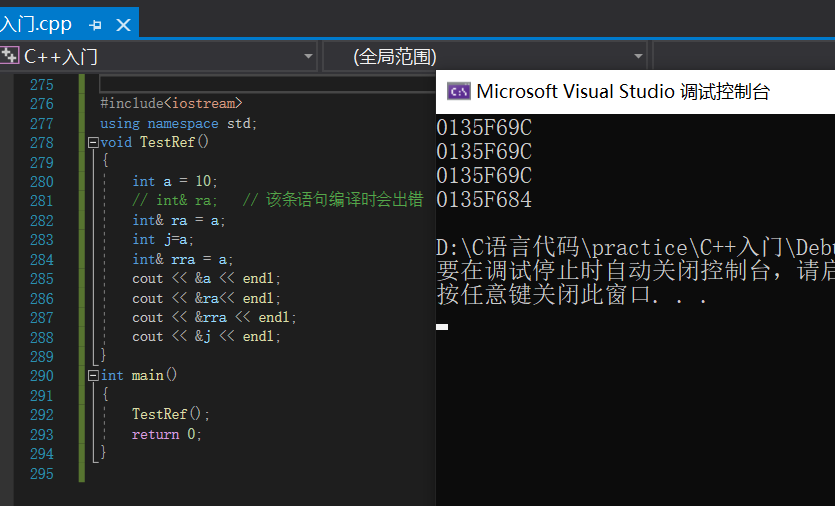Pin the 入门.cpp editor tab
Viewport: 835px width, 506px height.
pyautogui.click(x=95, y=25)
